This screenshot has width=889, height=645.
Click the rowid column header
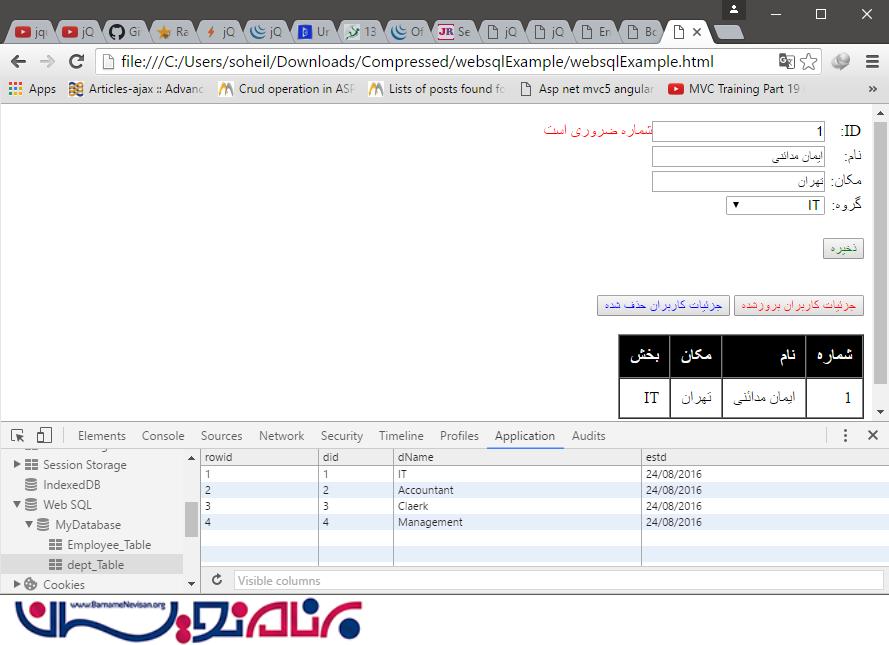[x=260, y=457]
